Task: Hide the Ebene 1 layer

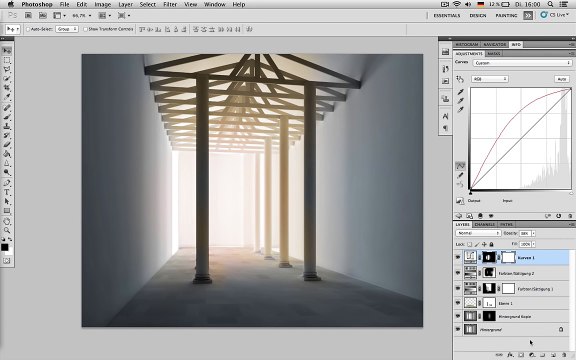Action: (458, 303)
